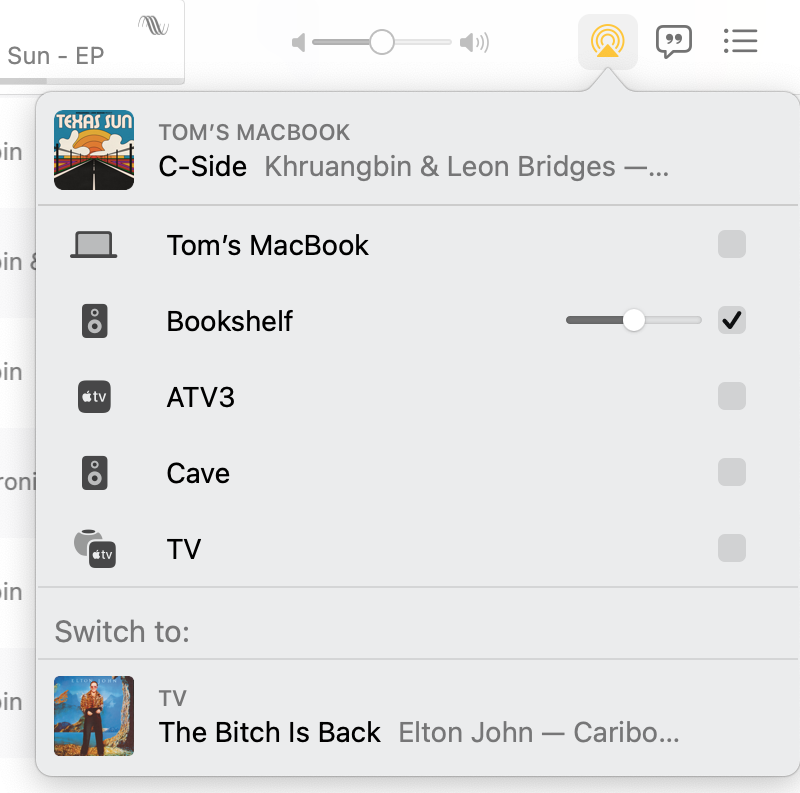The width and height of the screenshot is (800, 793).
Task: Click the main playback volume slider
Action: pyautogui.click(x=382, y=43)
